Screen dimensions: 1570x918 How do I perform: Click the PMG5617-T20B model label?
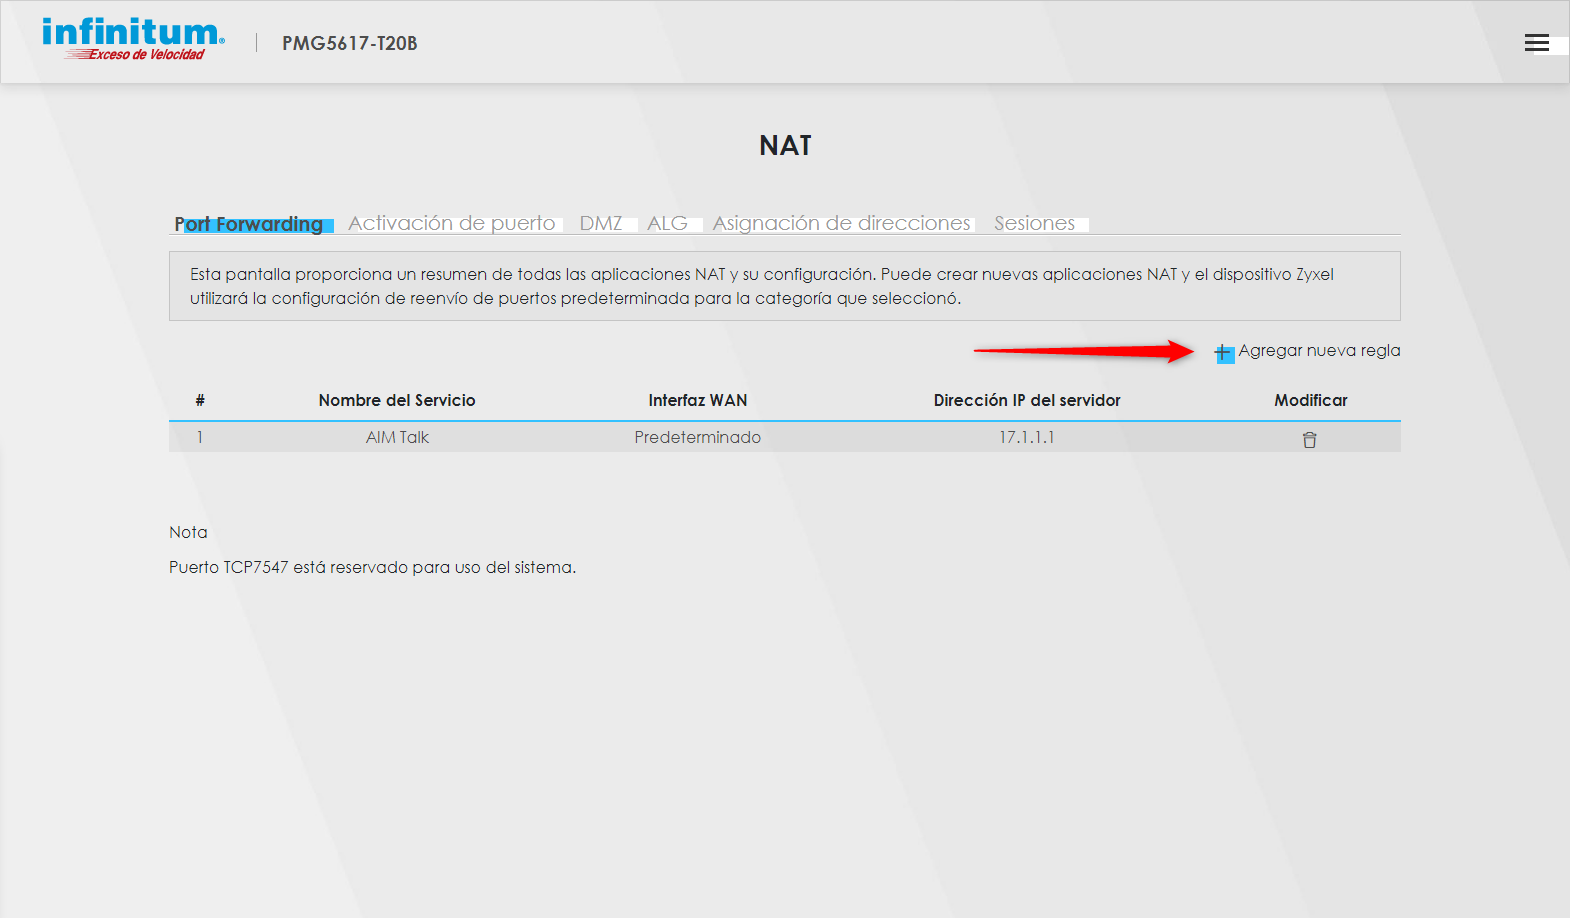click(x=349, y=43)
